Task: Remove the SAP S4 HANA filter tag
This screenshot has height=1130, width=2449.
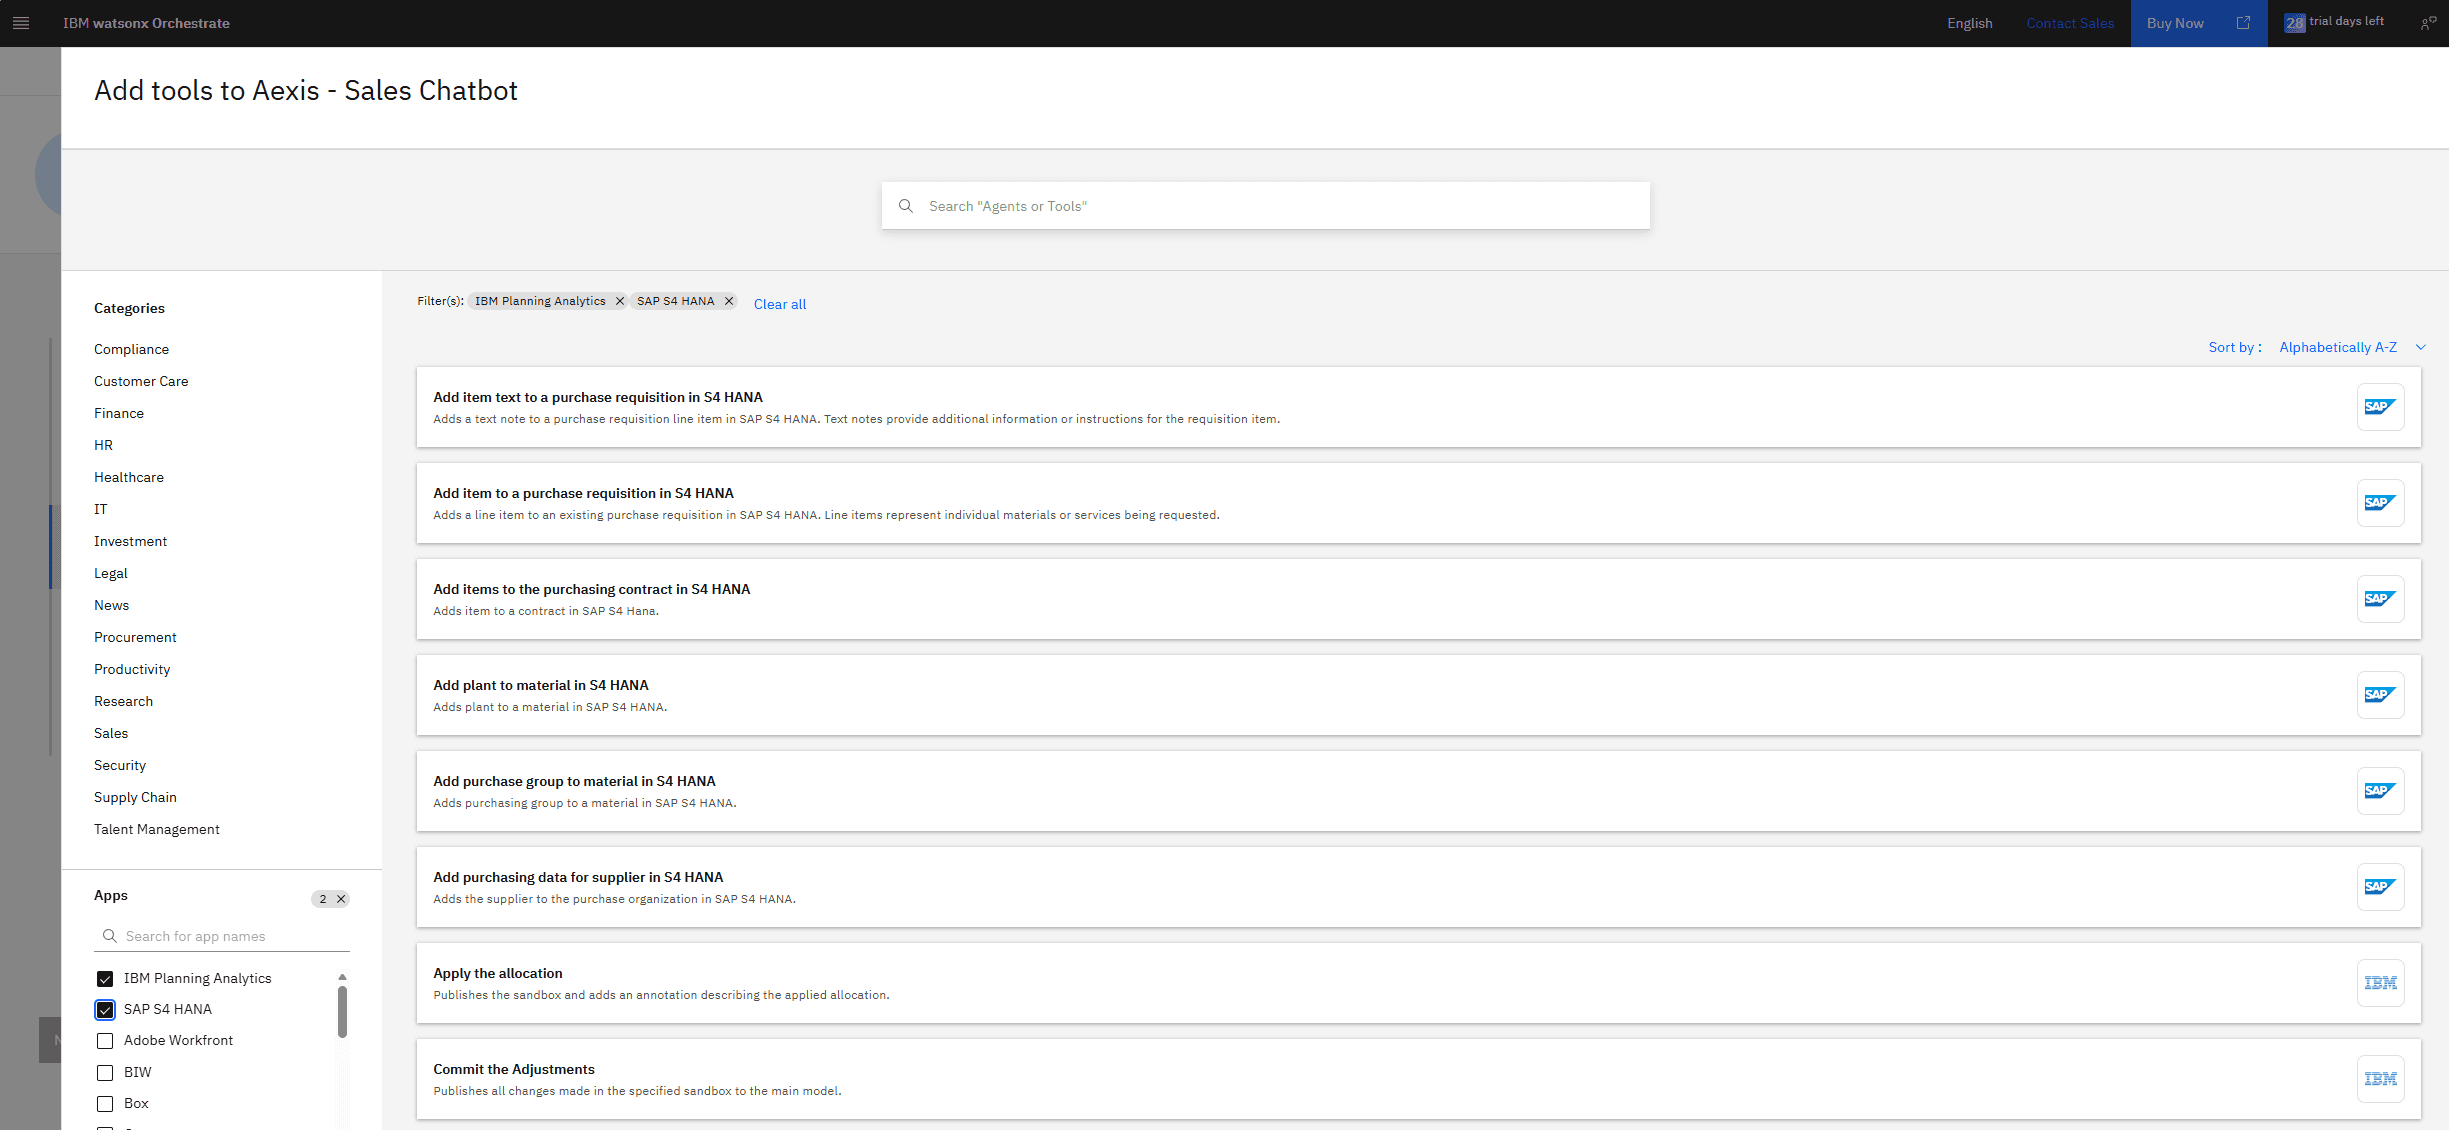Action: click(729, 301)
